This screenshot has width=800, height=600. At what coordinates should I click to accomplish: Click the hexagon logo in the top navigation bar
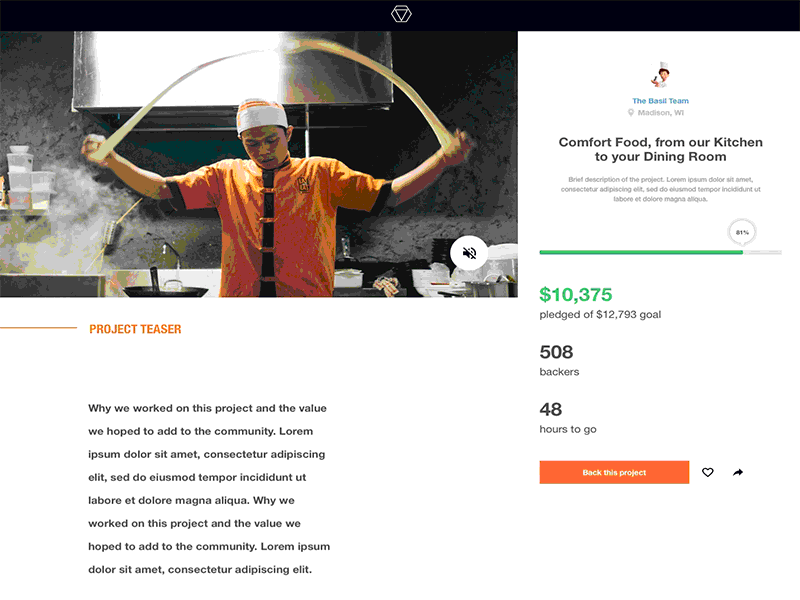click(x=400, y=15)
